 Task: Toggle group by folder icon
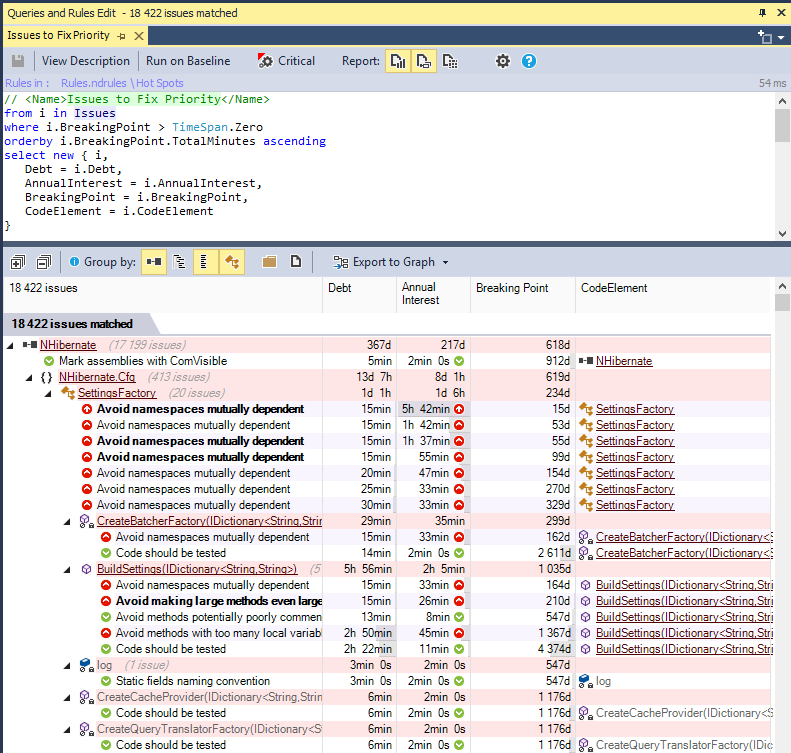[269, 262]
